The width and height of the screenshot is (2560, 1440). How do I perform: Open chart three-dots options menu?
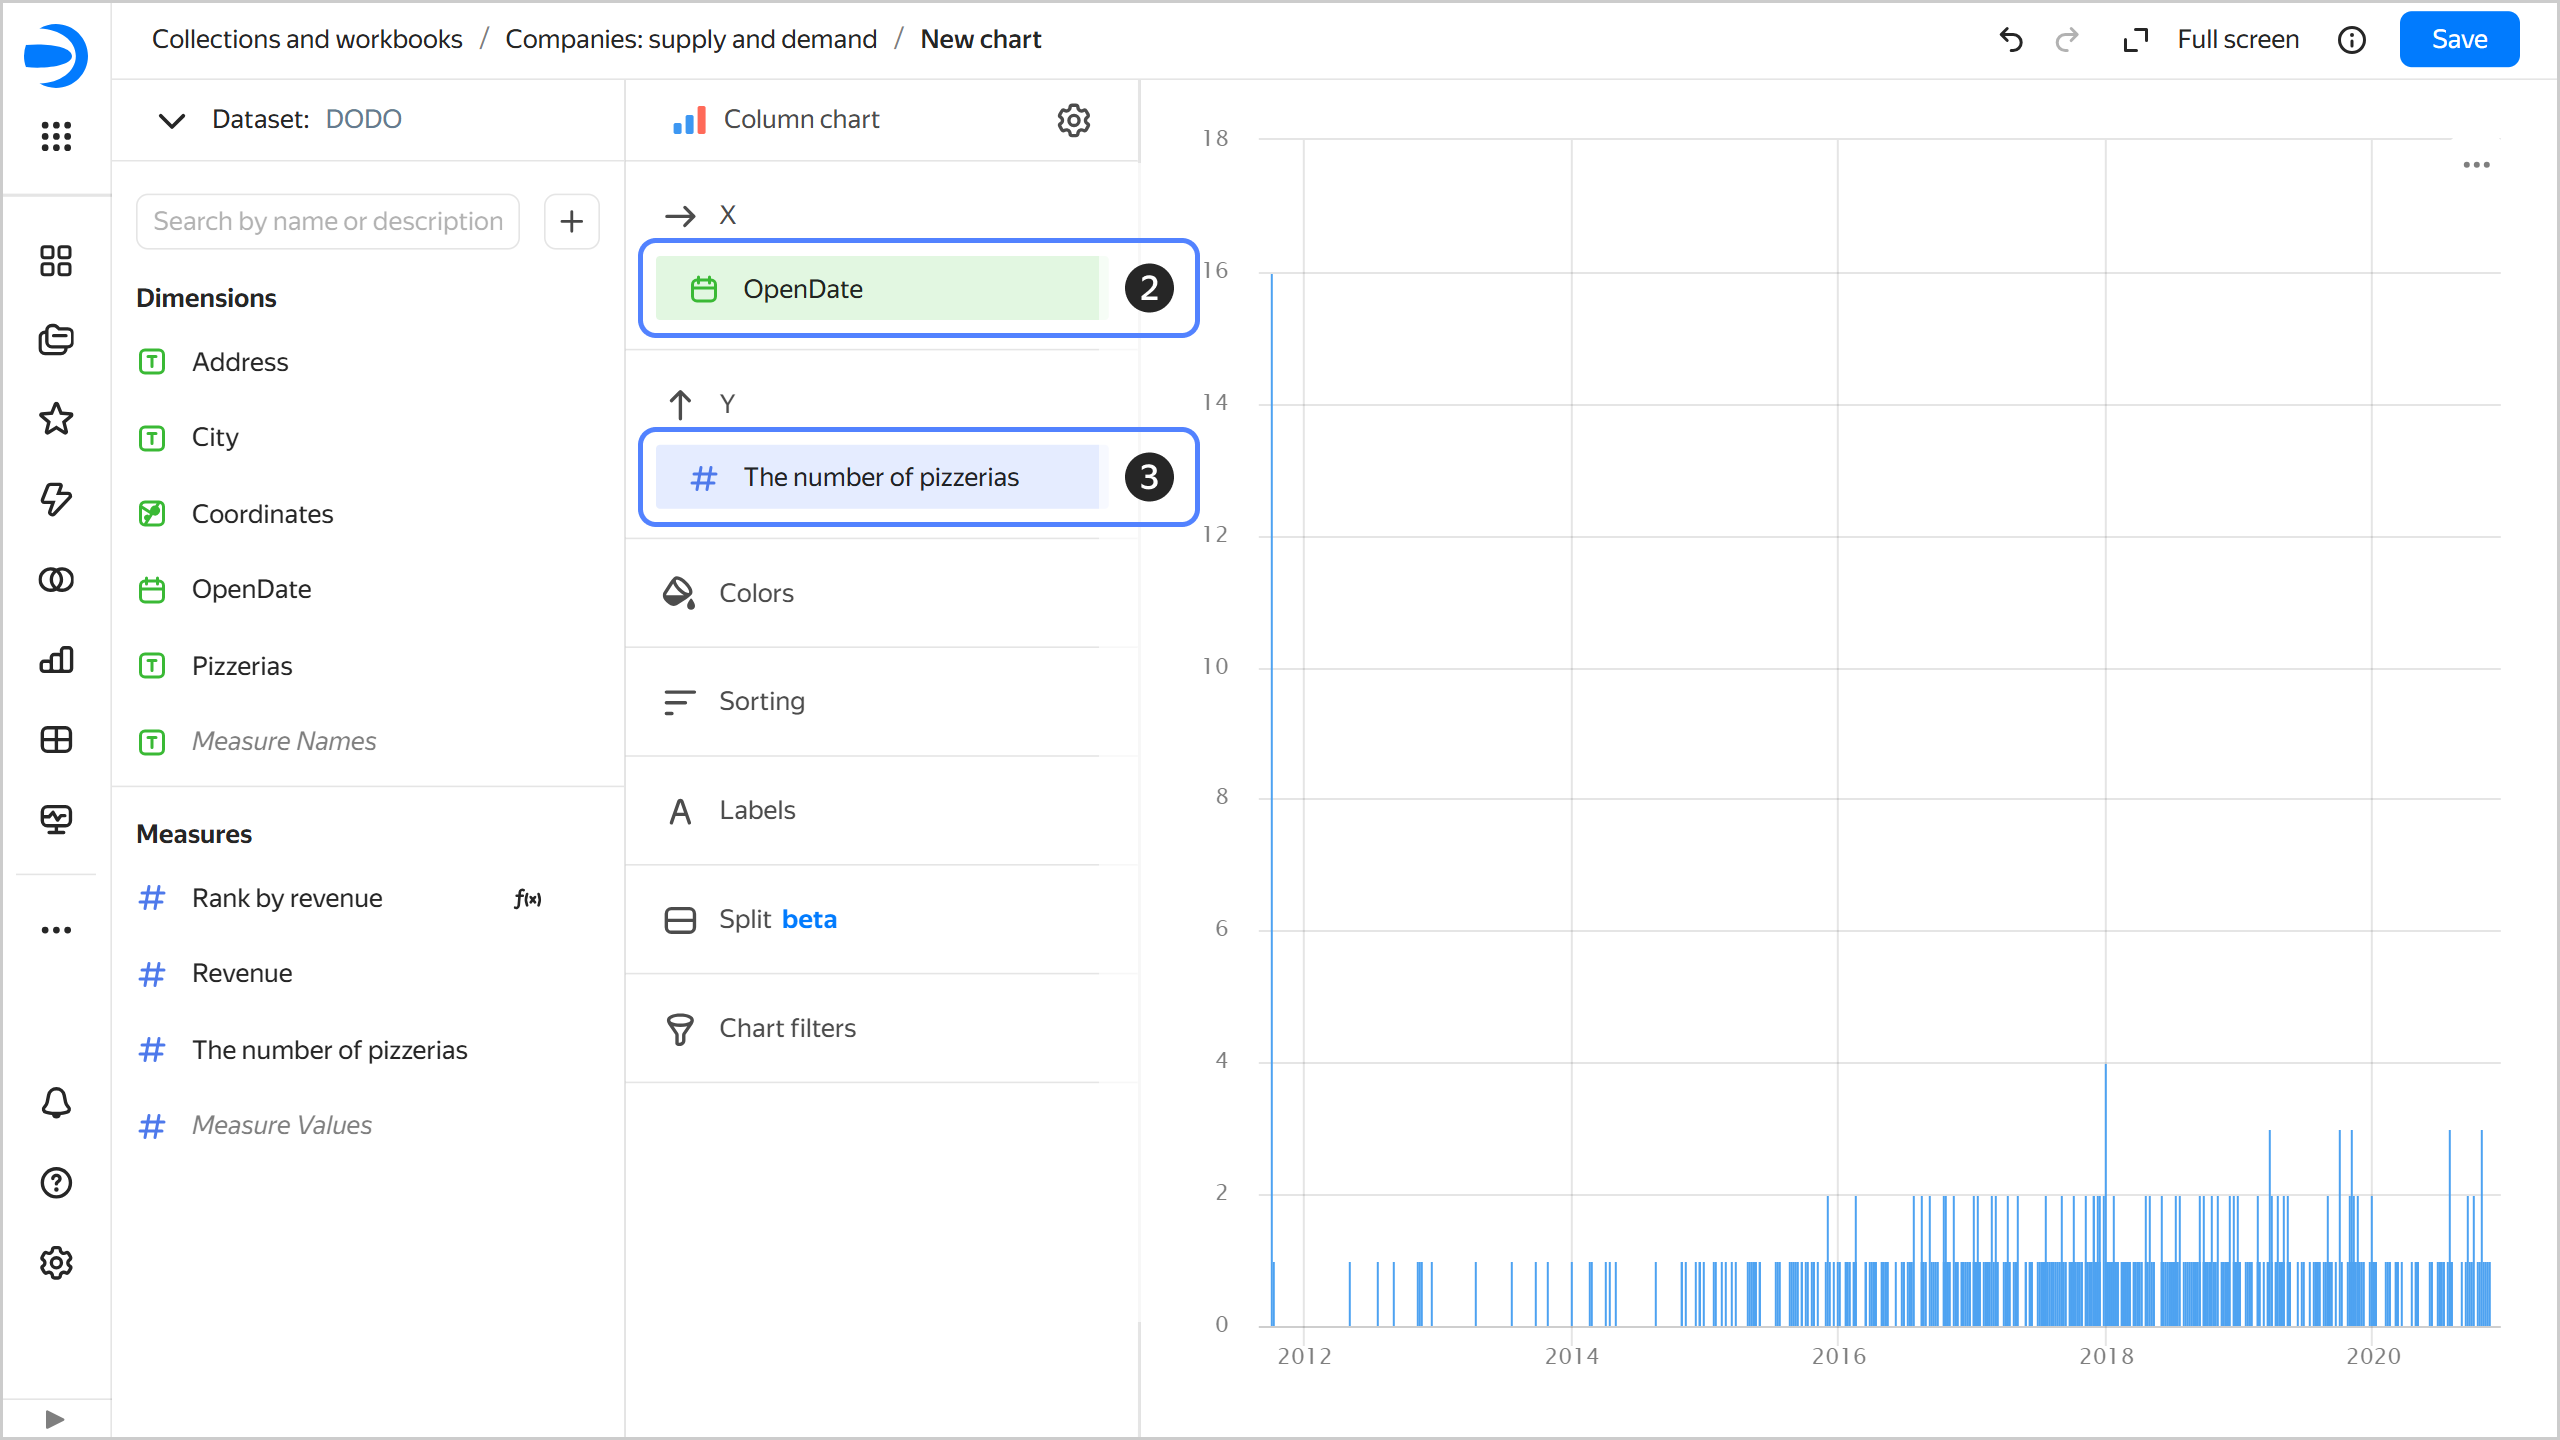coord(2476,165)
